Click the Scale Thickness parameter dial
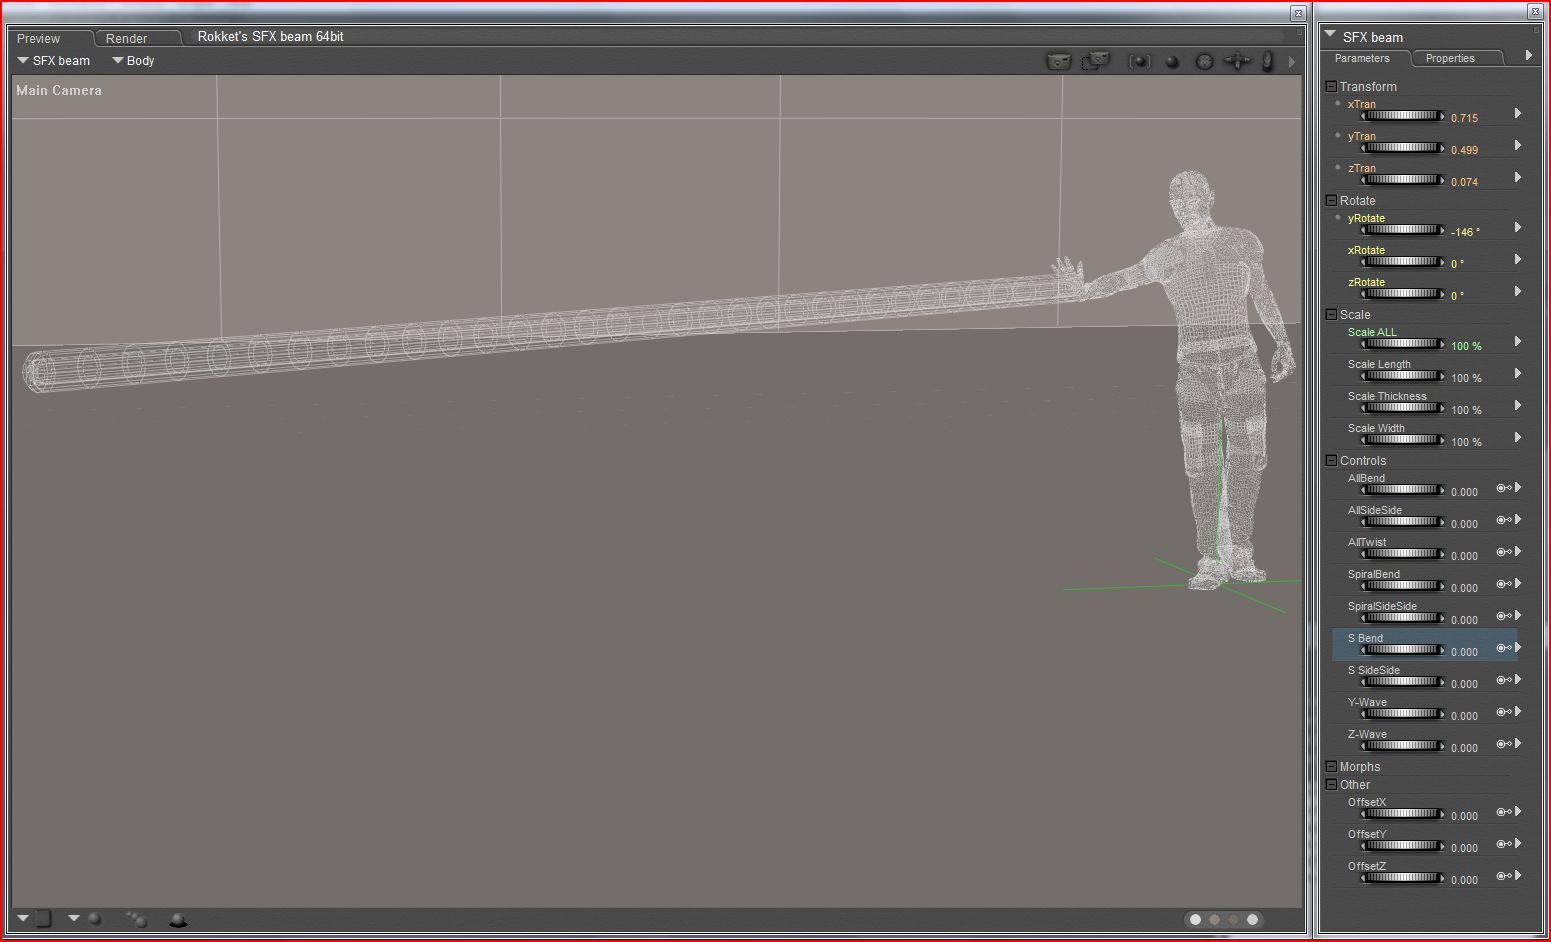The width and height of the screenshot is (1551, 942). tap(1402, 408)
